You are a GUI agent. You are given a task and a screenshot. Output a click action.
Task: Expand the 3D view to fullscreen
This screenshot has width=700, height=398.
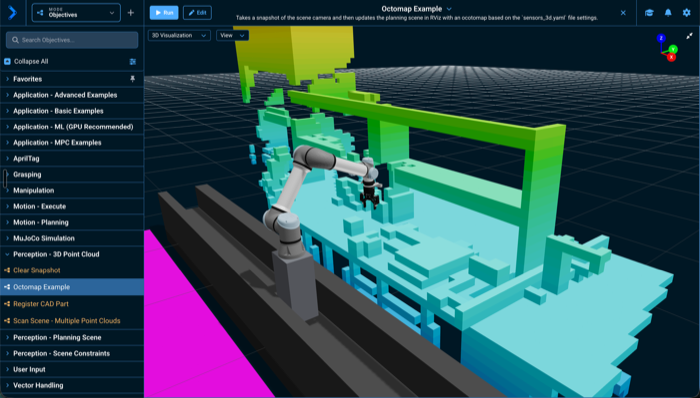coord(689,36)
